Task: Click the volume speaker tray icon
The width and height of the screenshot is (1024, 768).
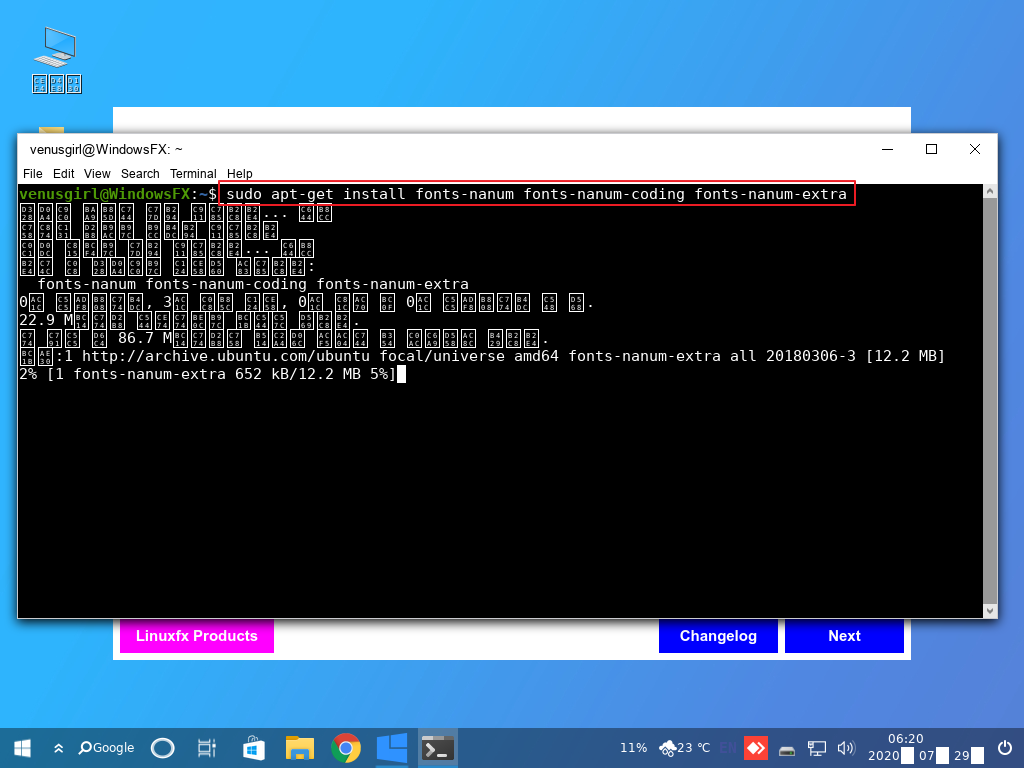Action: 846,748
